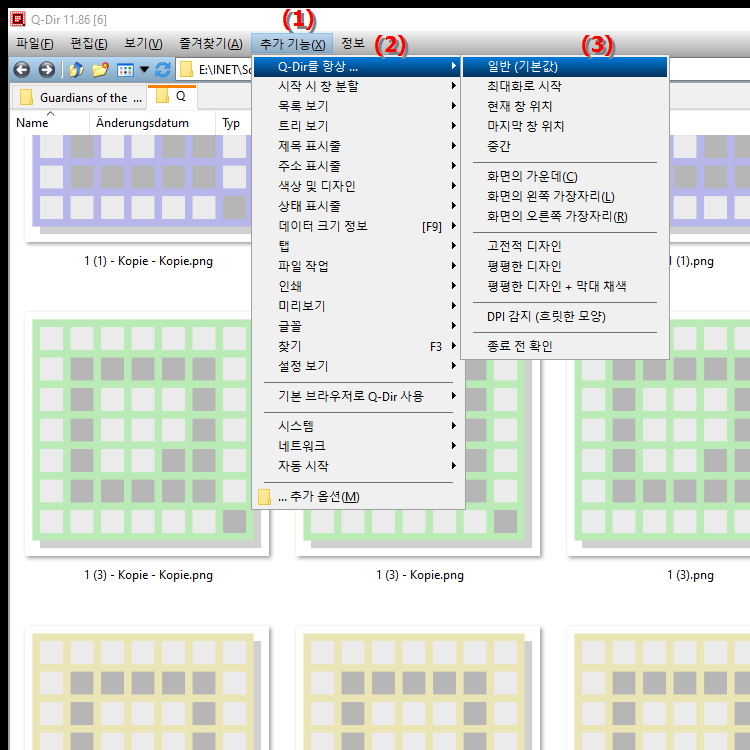
Task: Open the 자동 시작 submenu
Action: click(357, 466)
